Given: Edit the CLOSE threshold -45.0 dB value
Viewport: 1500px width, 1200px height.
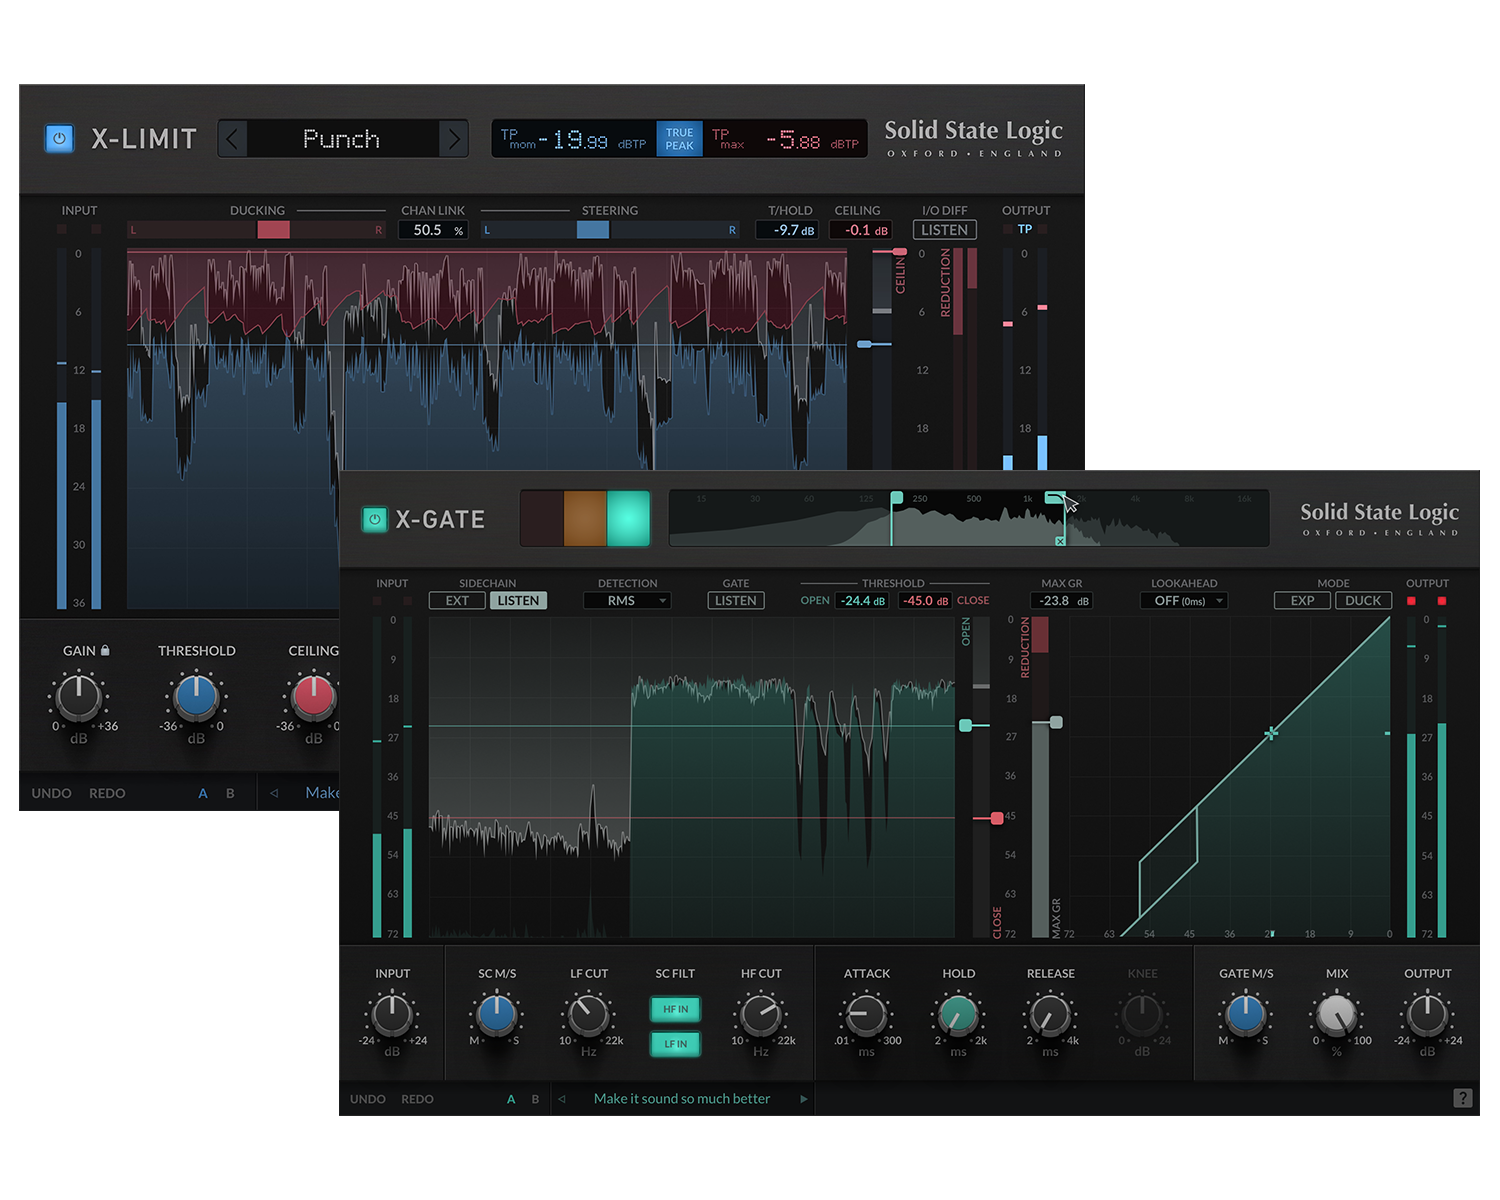Looking at the screenshot, I should [926, 600].
